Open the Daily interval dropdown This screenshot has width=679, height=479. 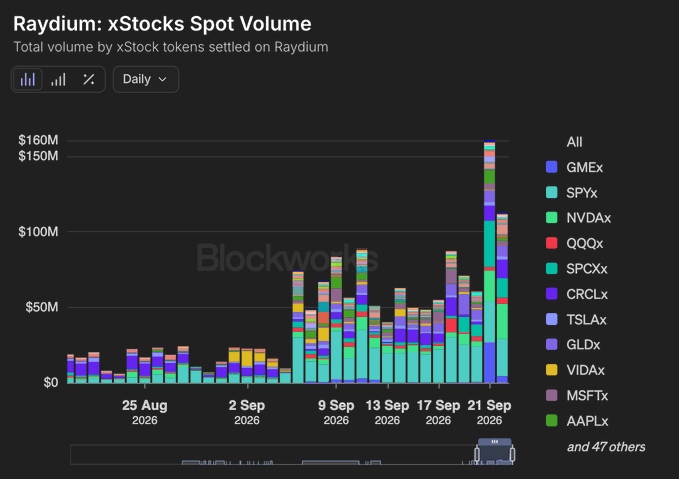[146, 79]
